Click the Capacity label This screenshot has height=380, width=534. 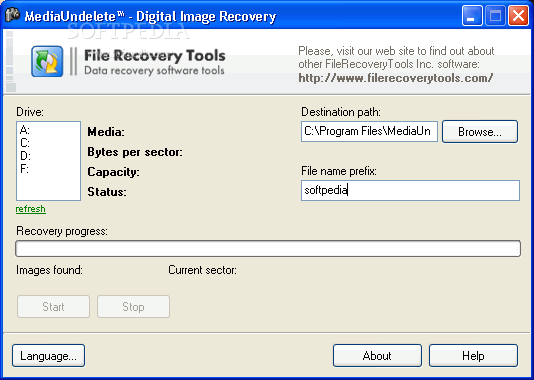pos(113,172)
